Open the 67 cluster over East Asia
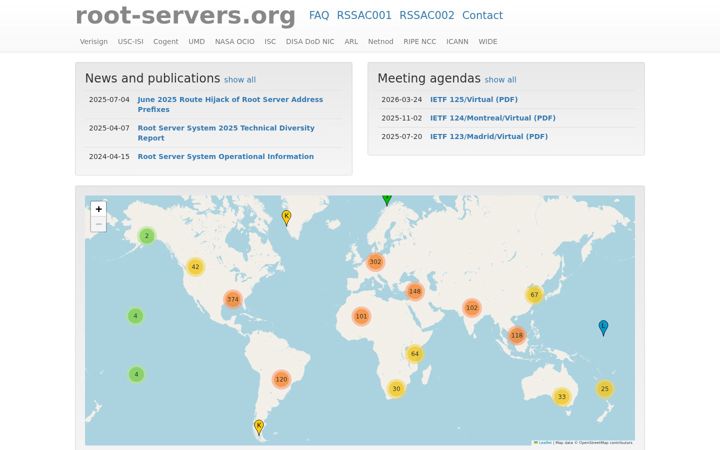Viewport: 720px width, 450px height. pos(534,295)
